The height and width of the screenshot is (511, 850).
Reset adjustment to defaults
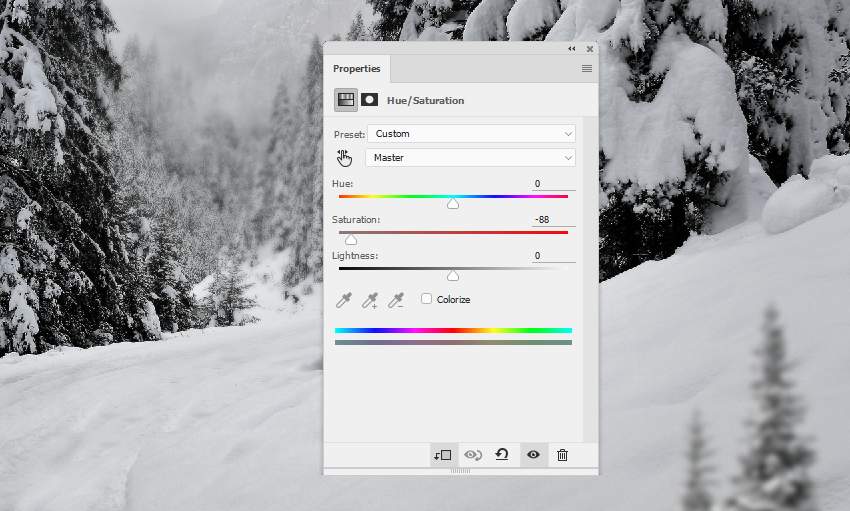coord(502,455)
